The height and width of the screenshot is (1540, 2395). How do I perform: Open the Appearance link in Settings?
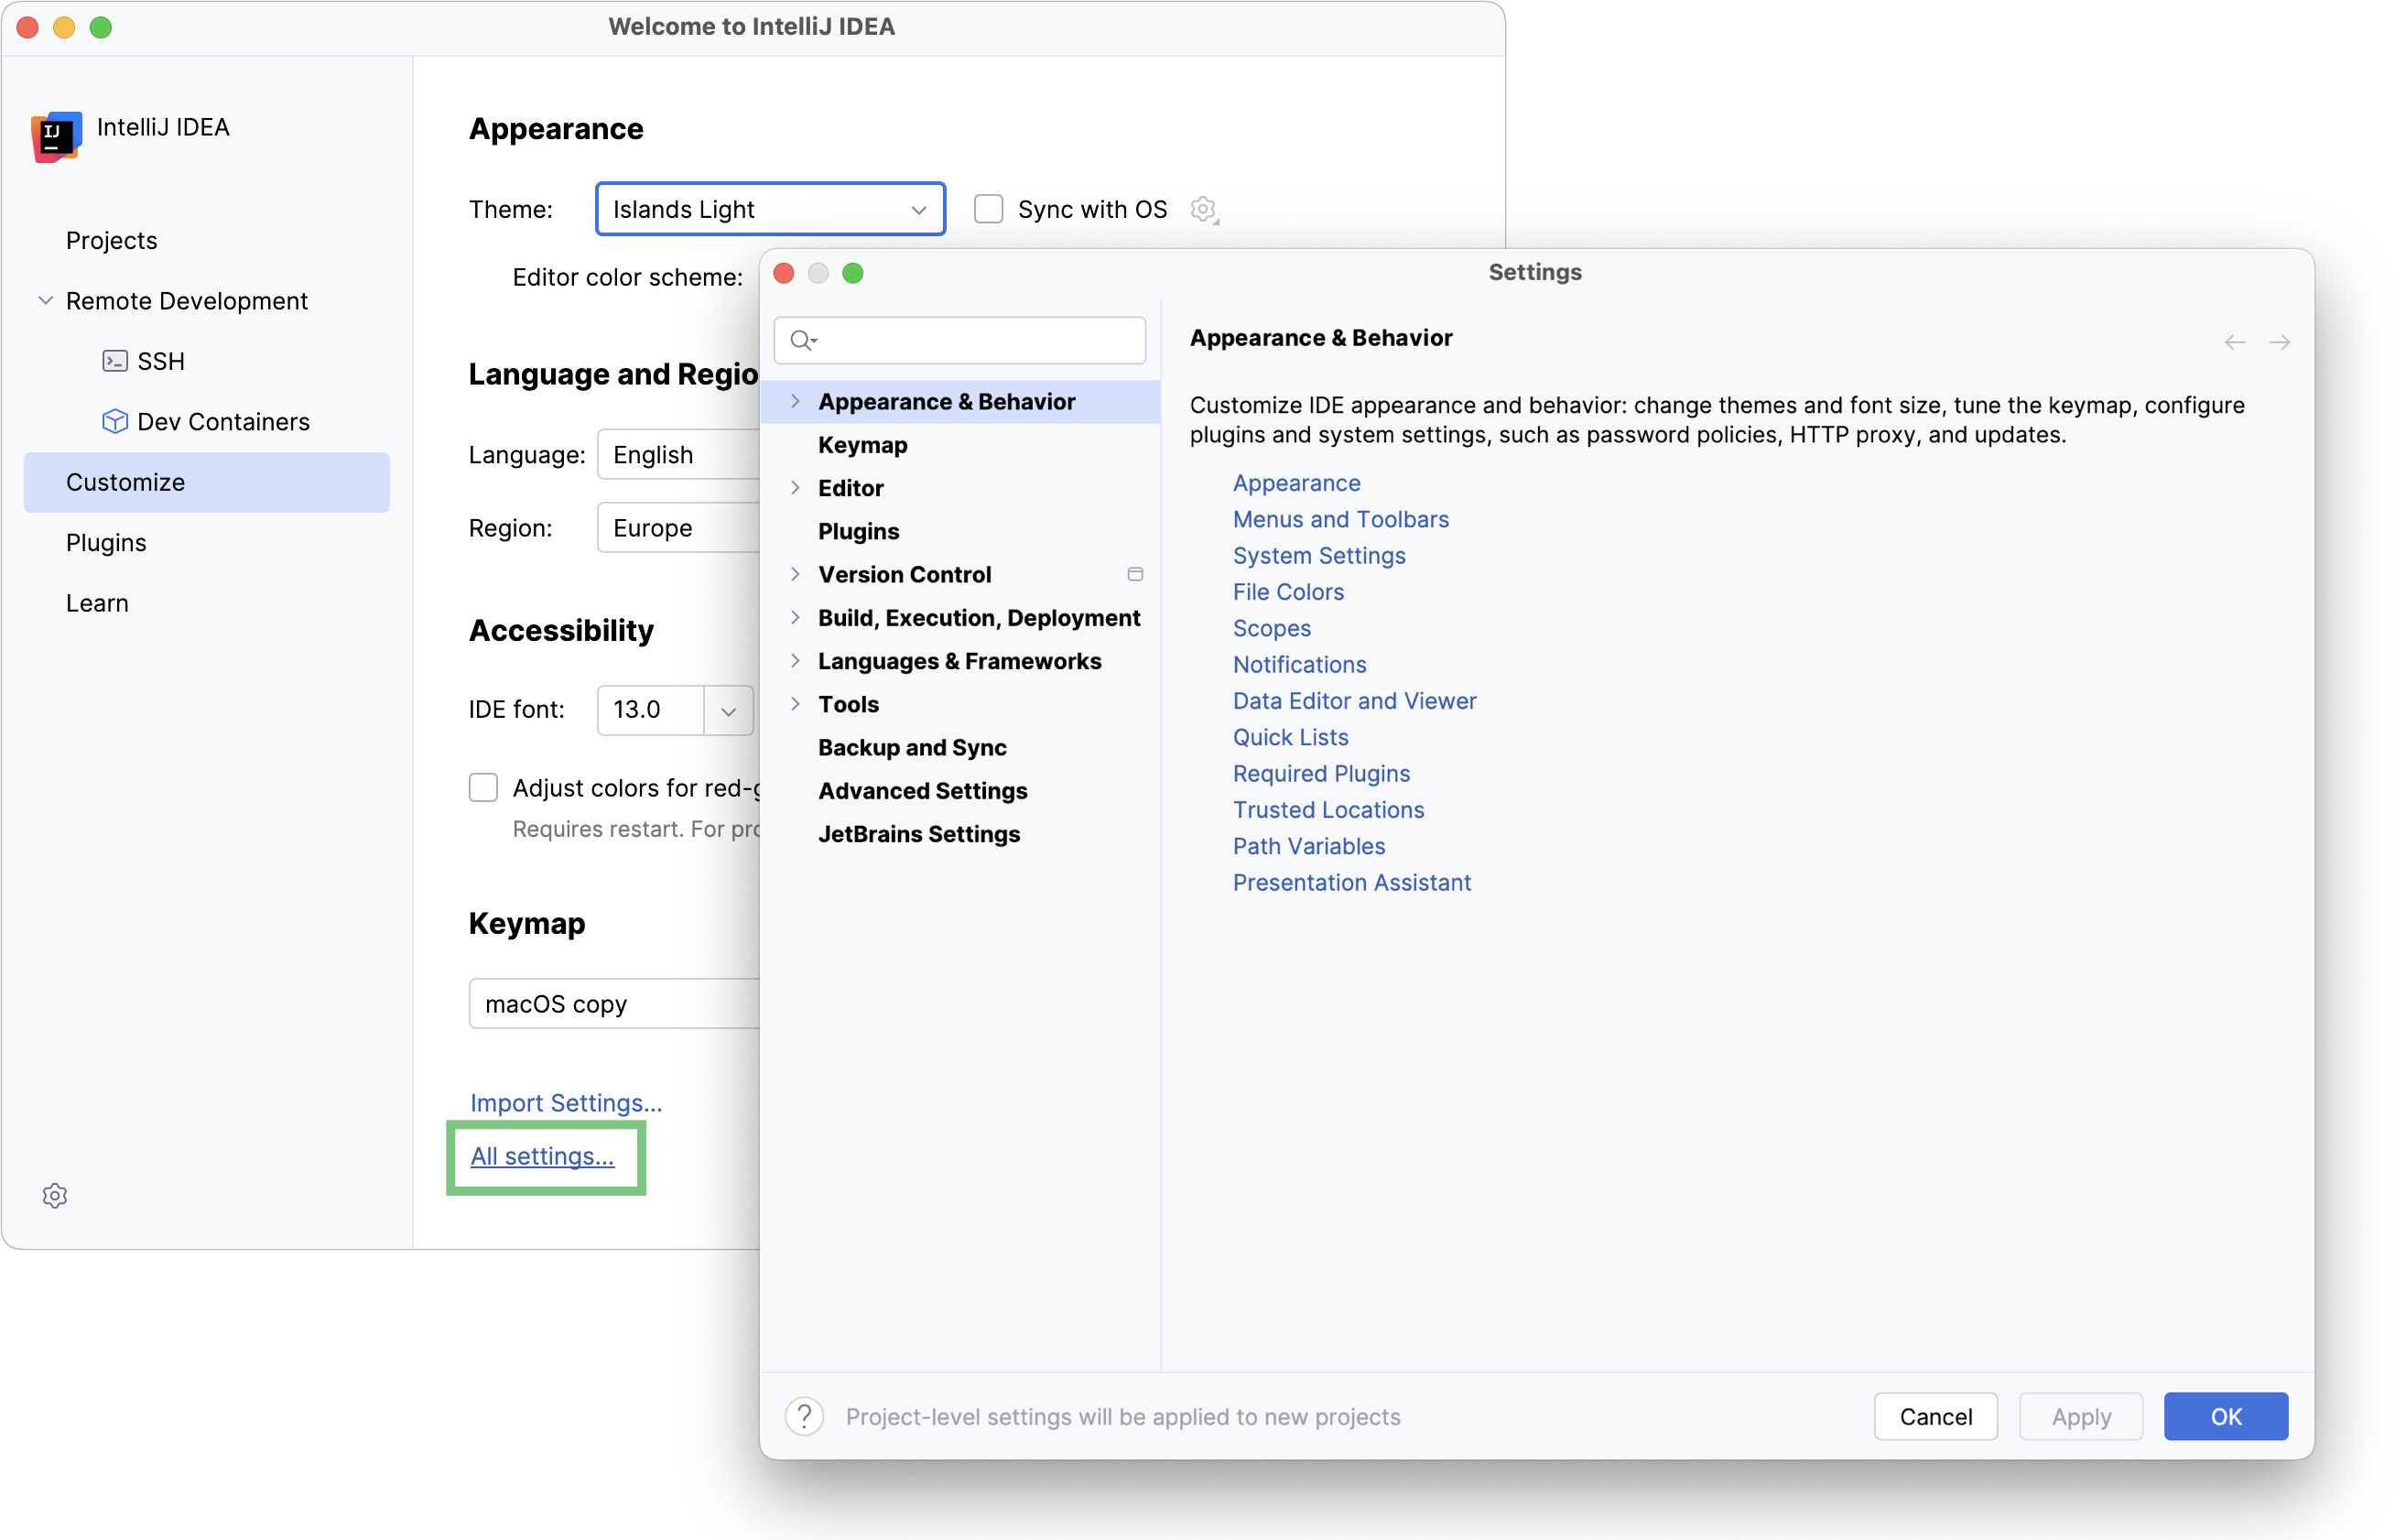1296,483
